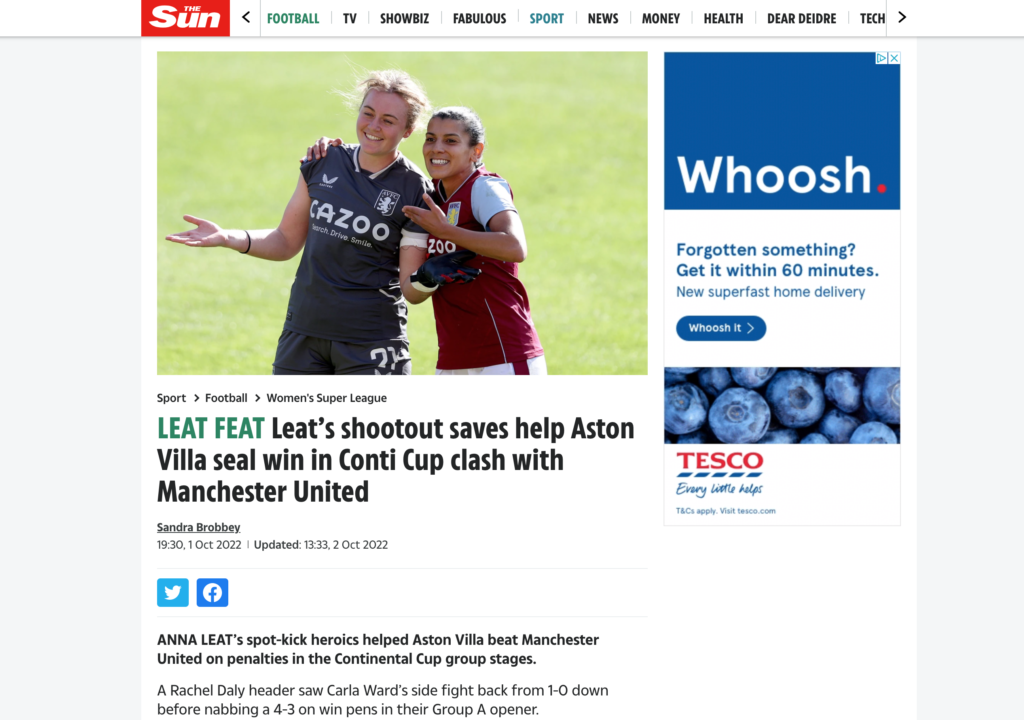Viewport: 1024px width, 720px height.
Task: Open the Sport menu item
Action: click(x=546, y=19)
